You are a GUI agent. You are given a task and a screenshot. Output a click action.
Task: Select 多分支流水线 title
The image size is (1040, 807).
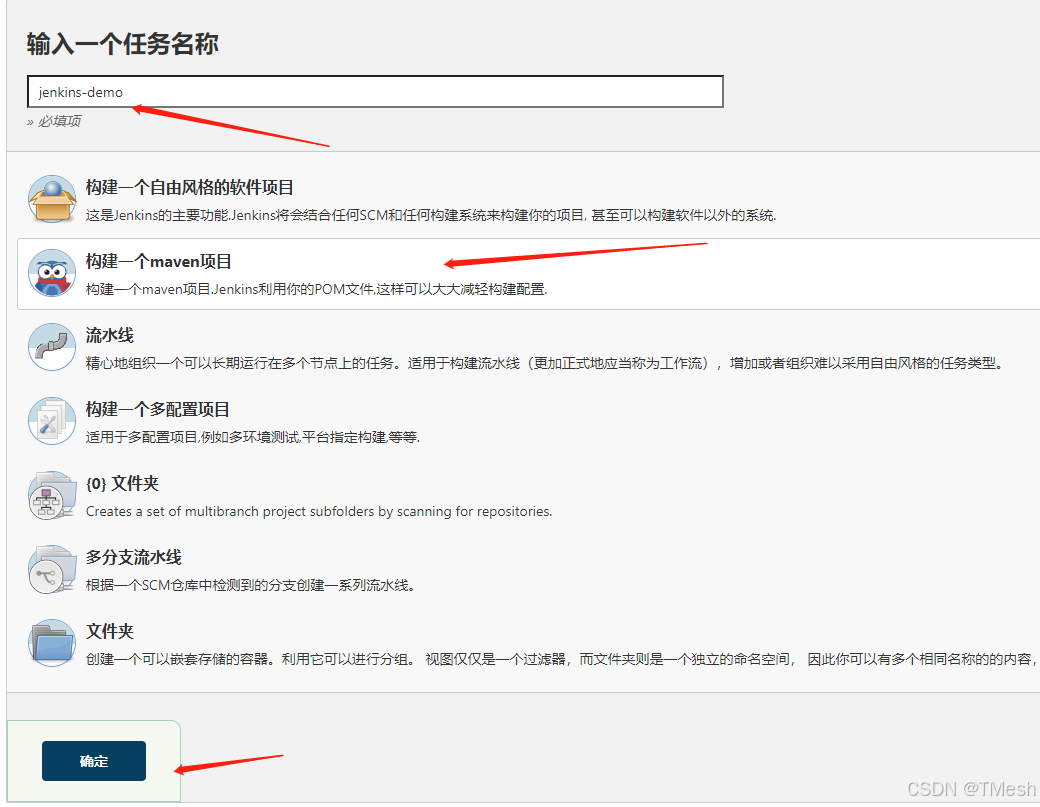click(133, 558)
